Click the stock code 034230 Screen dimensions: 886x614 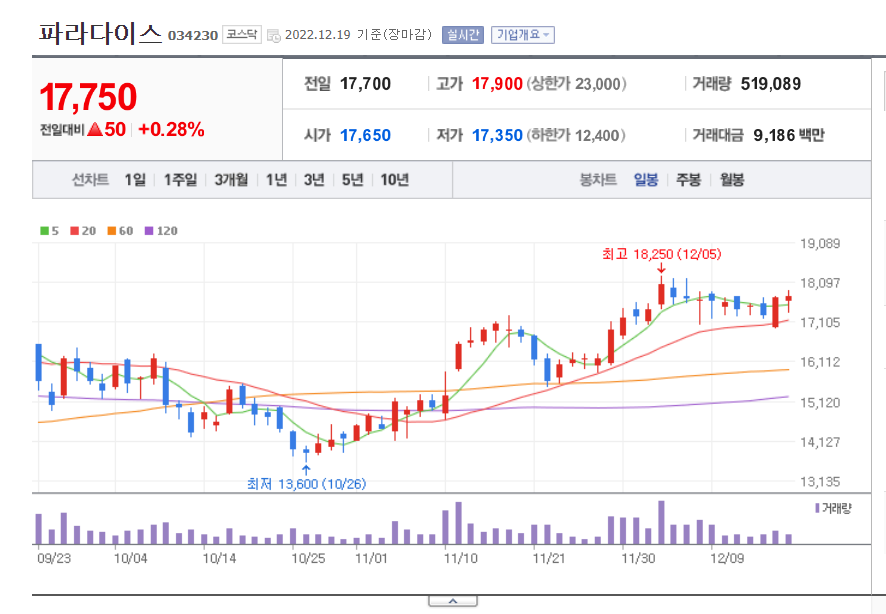click(193, 36)
